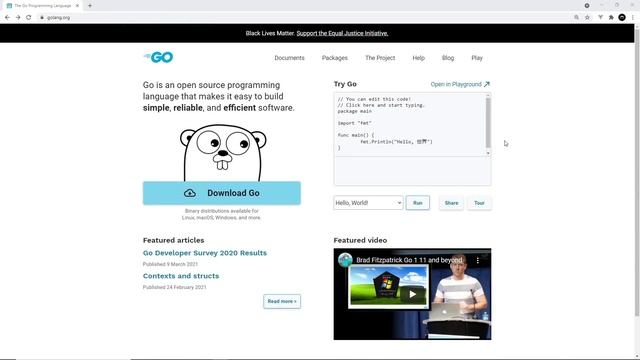Open the video's three-dot options menu

pos(478,260)
